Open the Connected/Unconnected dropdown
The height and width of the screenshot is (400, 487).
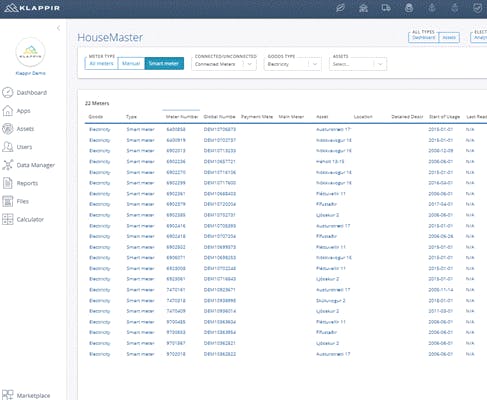click(224, 64)
